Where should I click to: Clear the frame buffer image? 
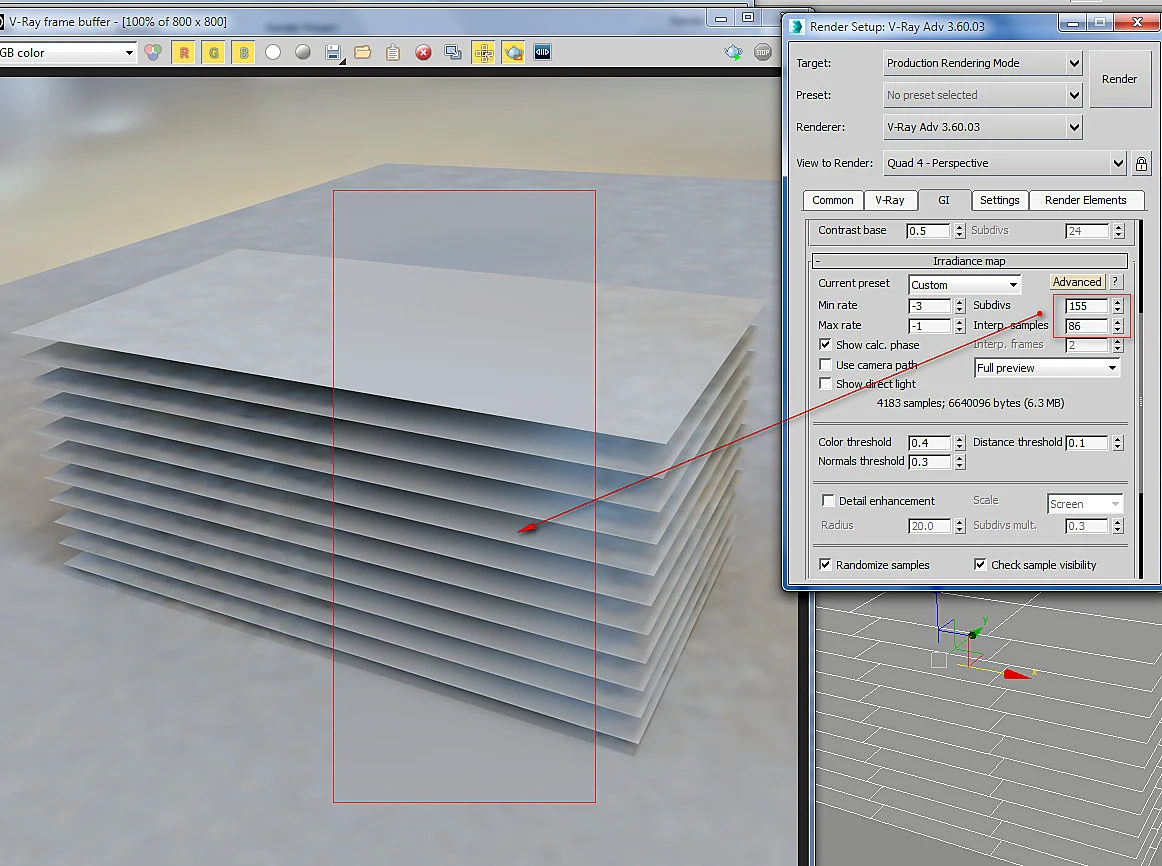click(x=423, y=53)
